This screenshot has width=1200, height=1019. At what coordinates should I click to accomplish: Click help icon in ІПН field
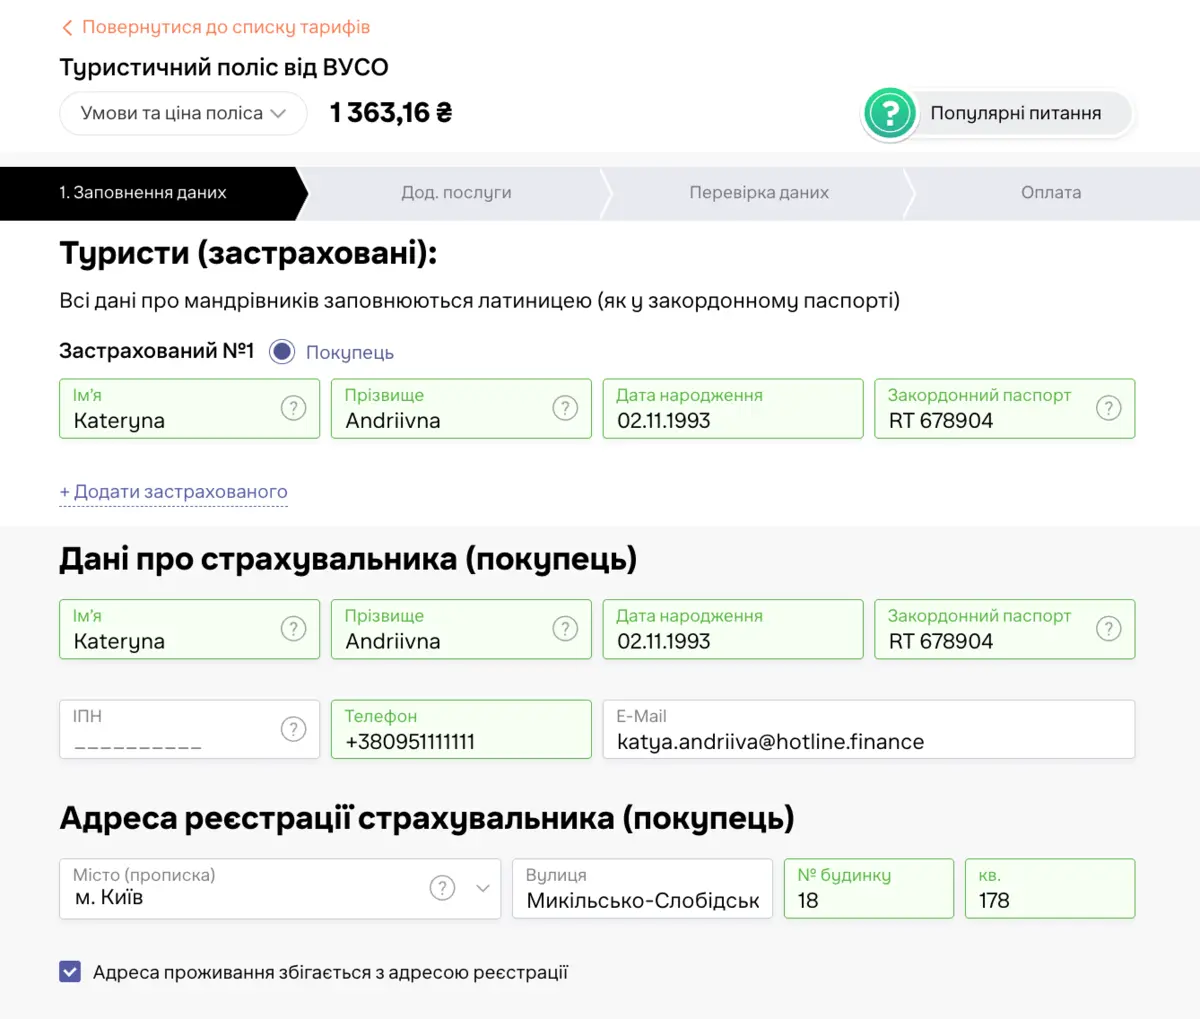coord(293,729)
